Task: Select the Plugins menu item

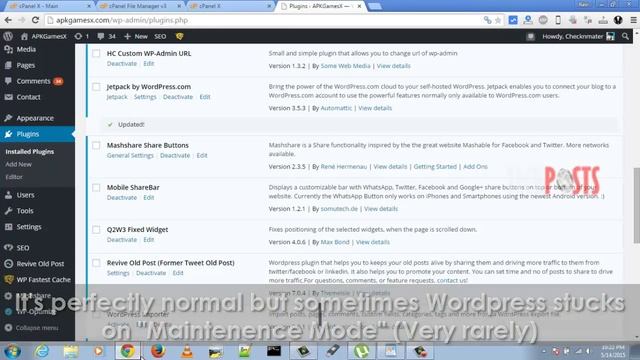Action: (37, 134)
